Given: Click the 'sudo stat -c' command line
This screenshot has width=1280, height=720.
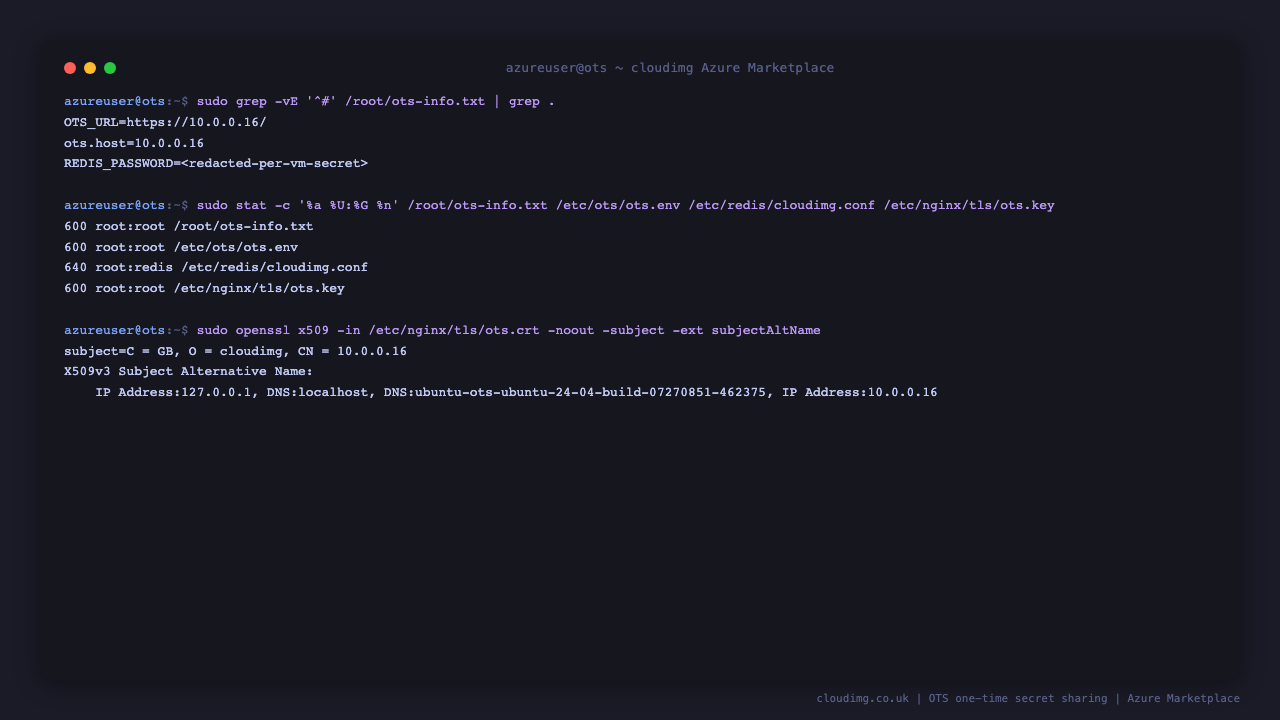Looking at the screenshot, I should [559, 205].
